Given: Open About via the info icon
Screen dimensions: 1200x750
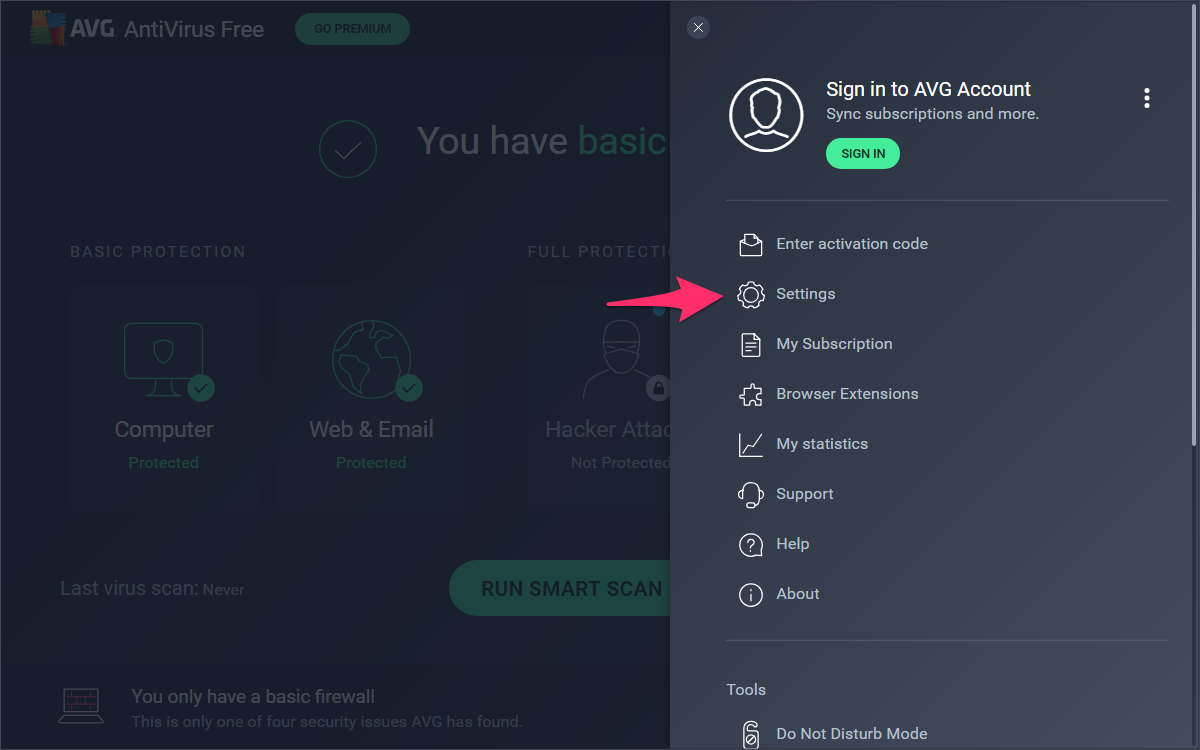Looking at the screenshot, I should (750, 594).
